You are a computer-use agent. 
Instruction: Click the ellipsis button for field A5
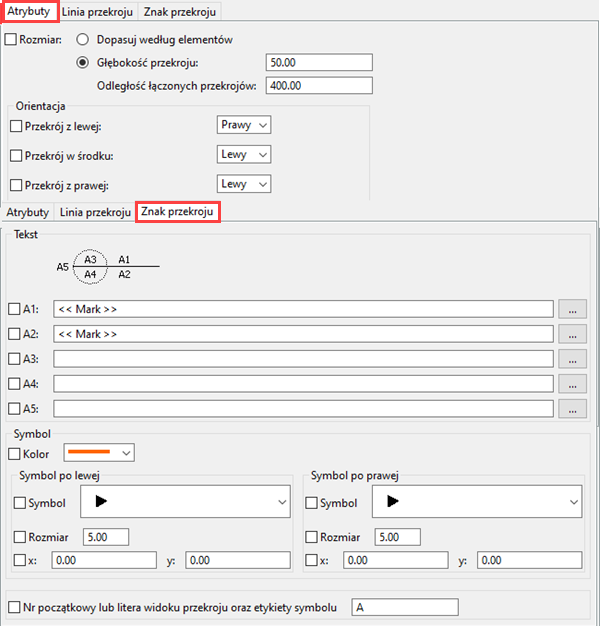572,409
